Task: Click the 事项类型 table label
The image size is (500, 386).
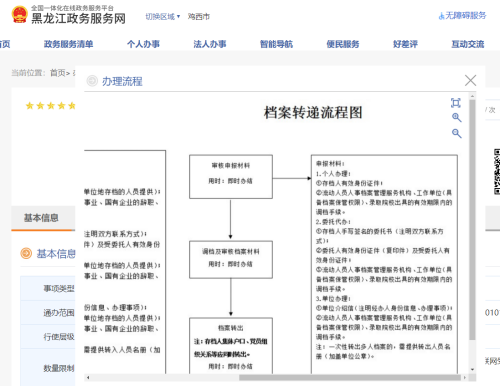Action: 59,288
